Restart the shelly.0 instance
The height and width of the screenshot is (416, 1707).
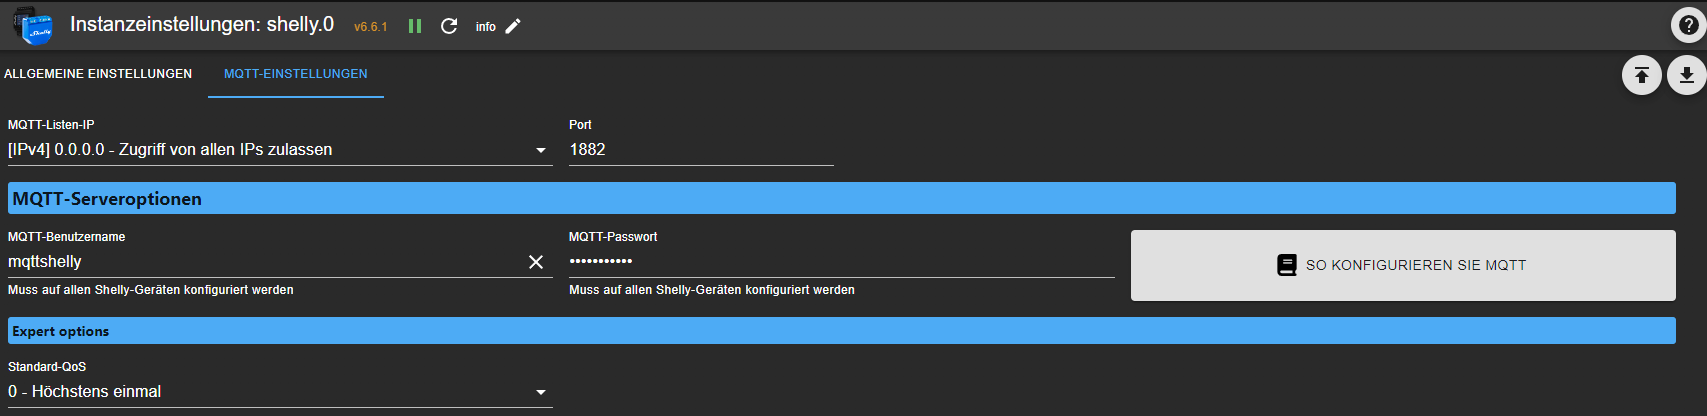pos(449,26)
